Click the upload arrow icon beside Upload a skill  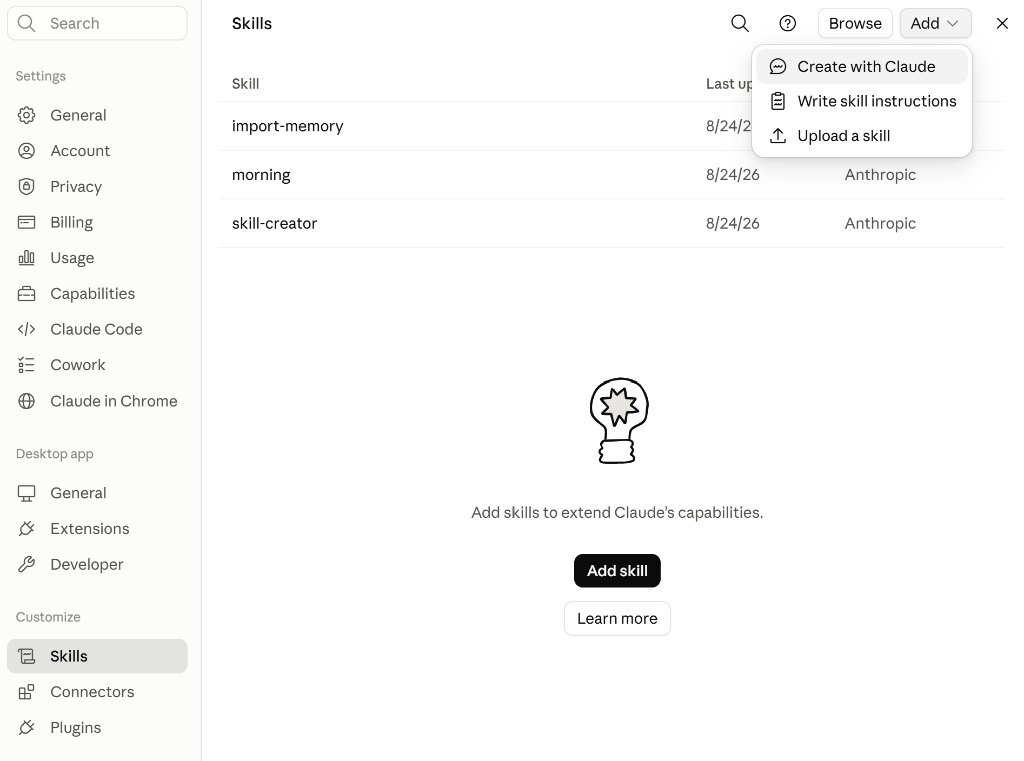(x=777, y=136)
